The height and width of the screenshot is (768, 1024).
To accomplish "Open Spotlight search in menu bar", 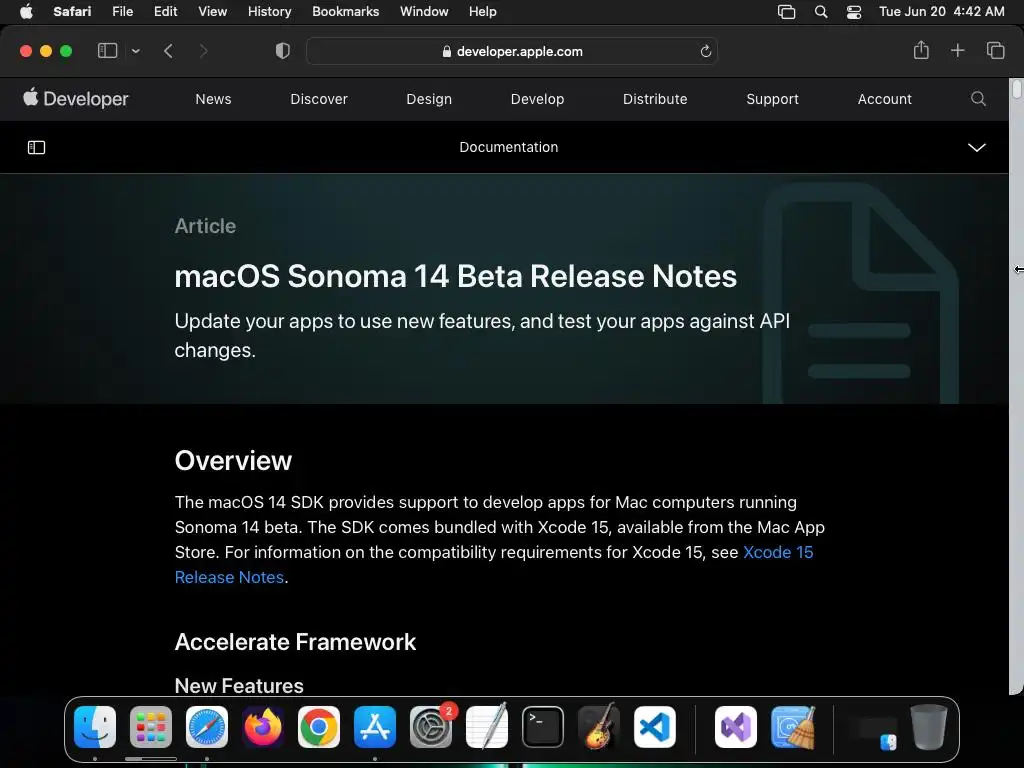I will coord(821,12).
